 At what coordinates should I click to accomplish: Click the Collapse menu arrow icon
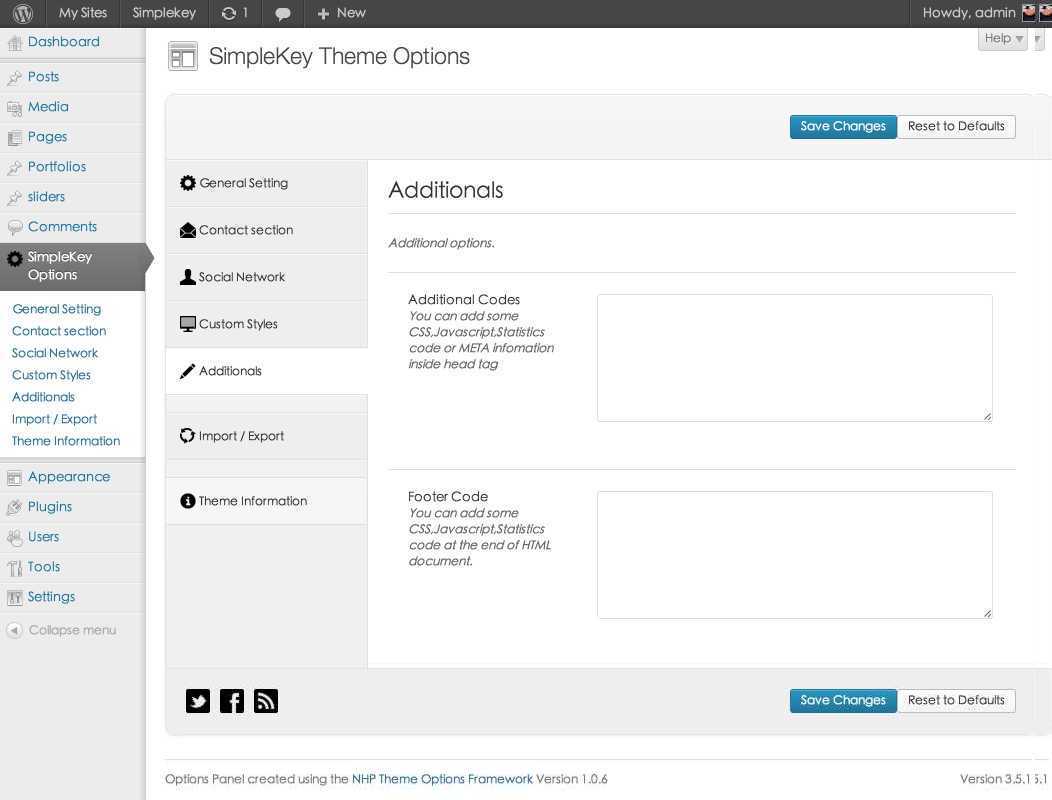click(x=14, y=630)
